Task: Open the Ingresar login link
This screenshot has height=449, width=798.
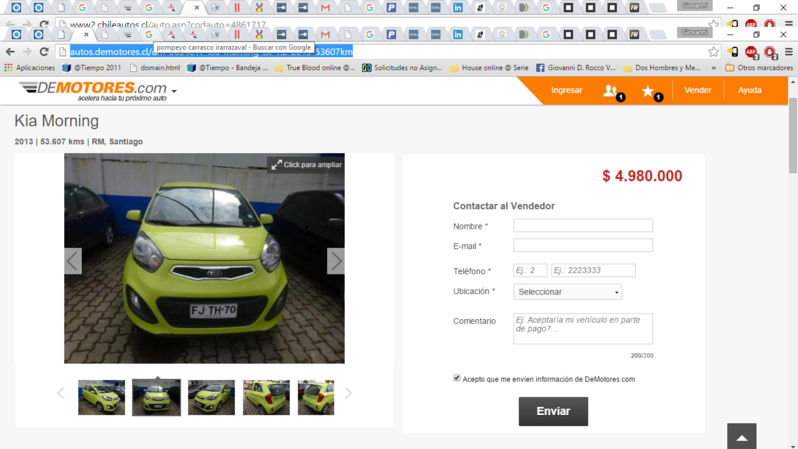Action: 566,90
